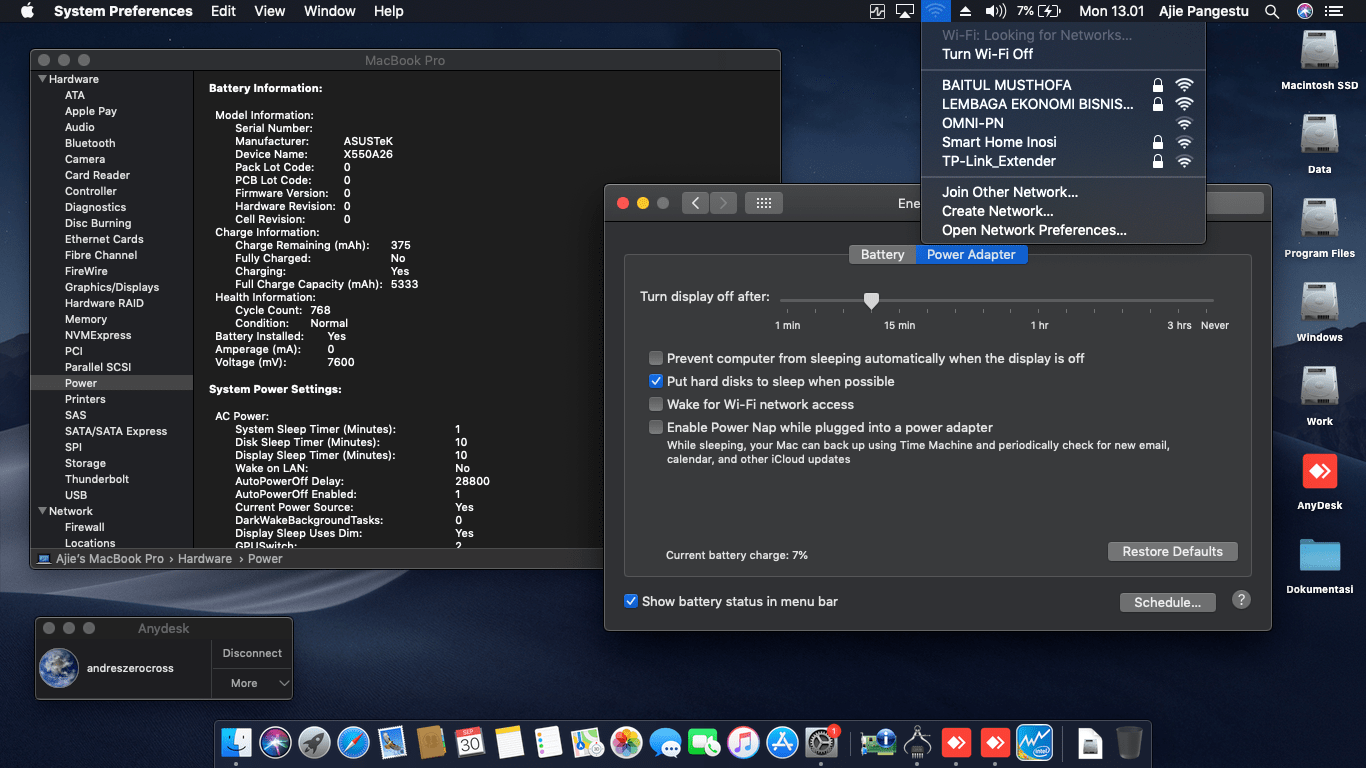Open Finder from the dock
1366x768 pixels.
pos(236,742)
